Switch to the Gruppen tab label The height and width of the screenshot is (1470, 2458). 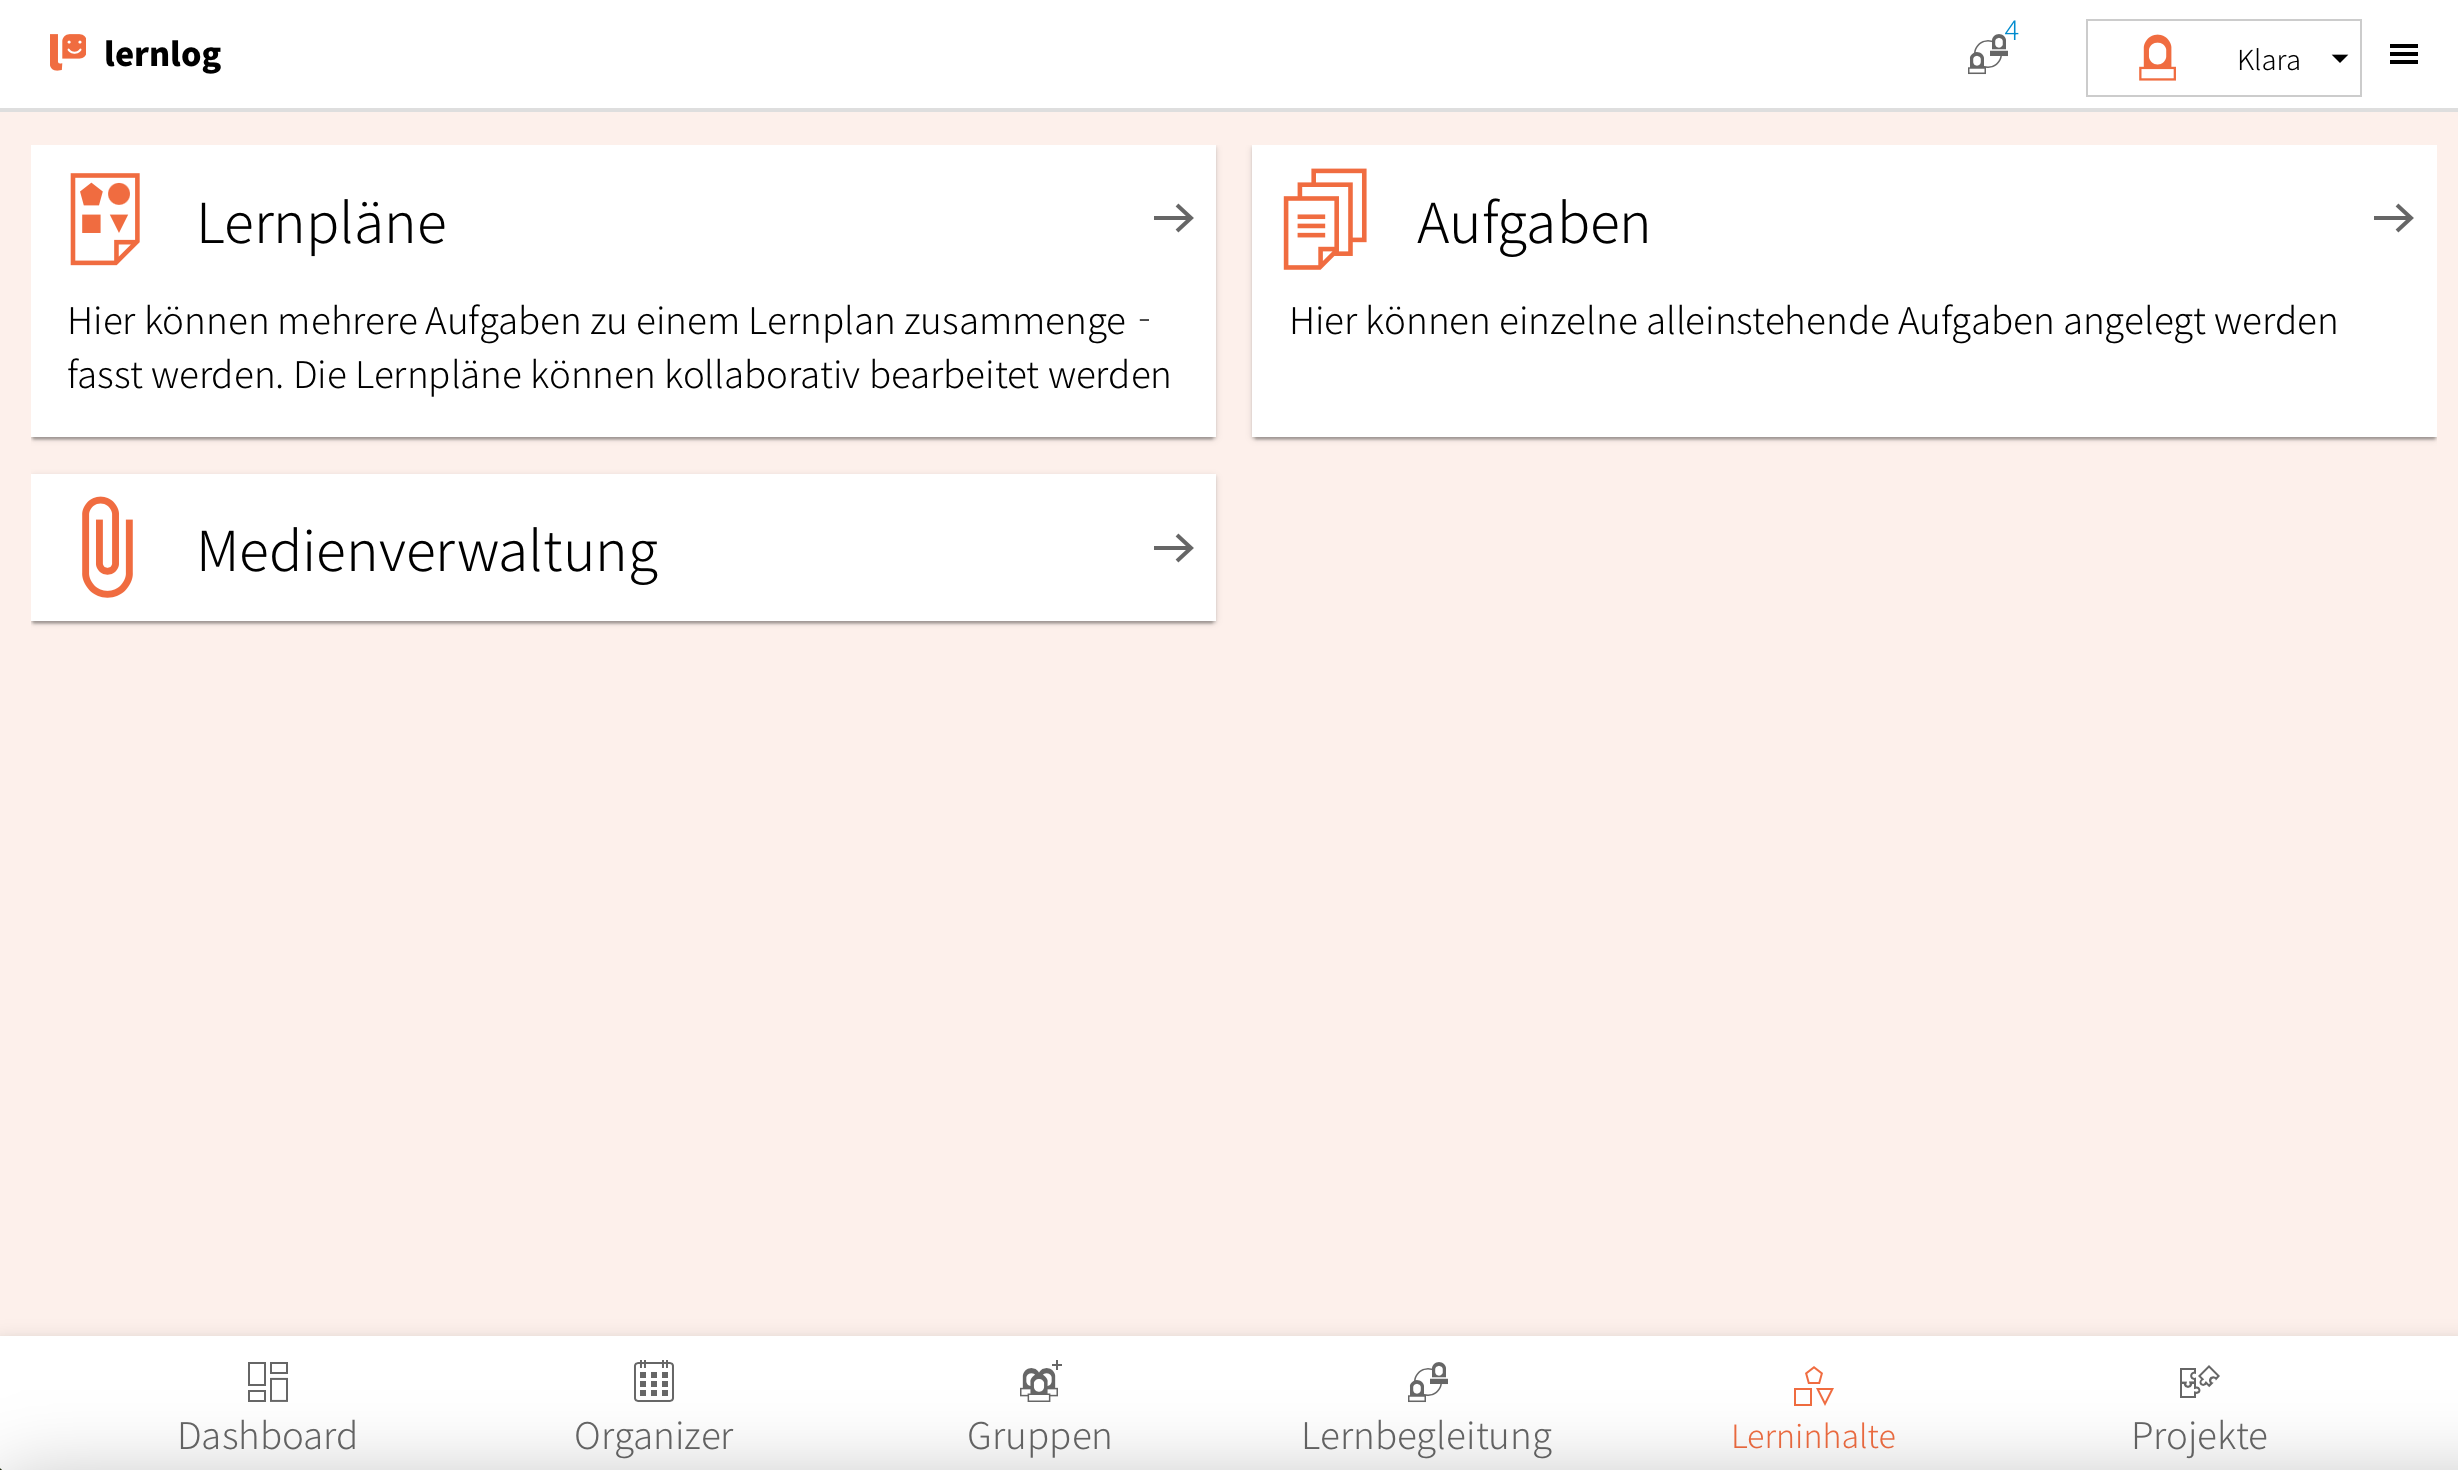tap(1039, 1436)
